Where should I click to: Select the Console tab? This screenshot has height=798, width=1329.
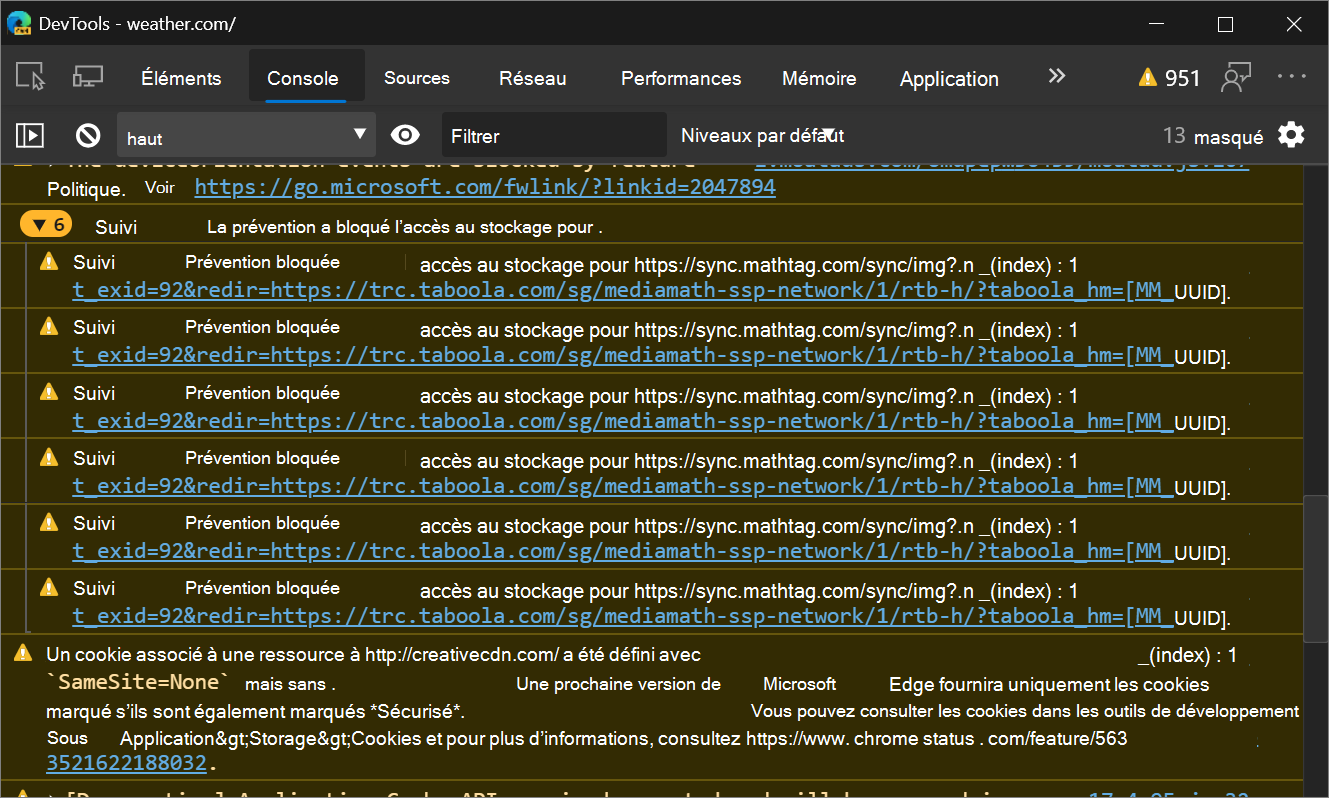coord(303,78)
